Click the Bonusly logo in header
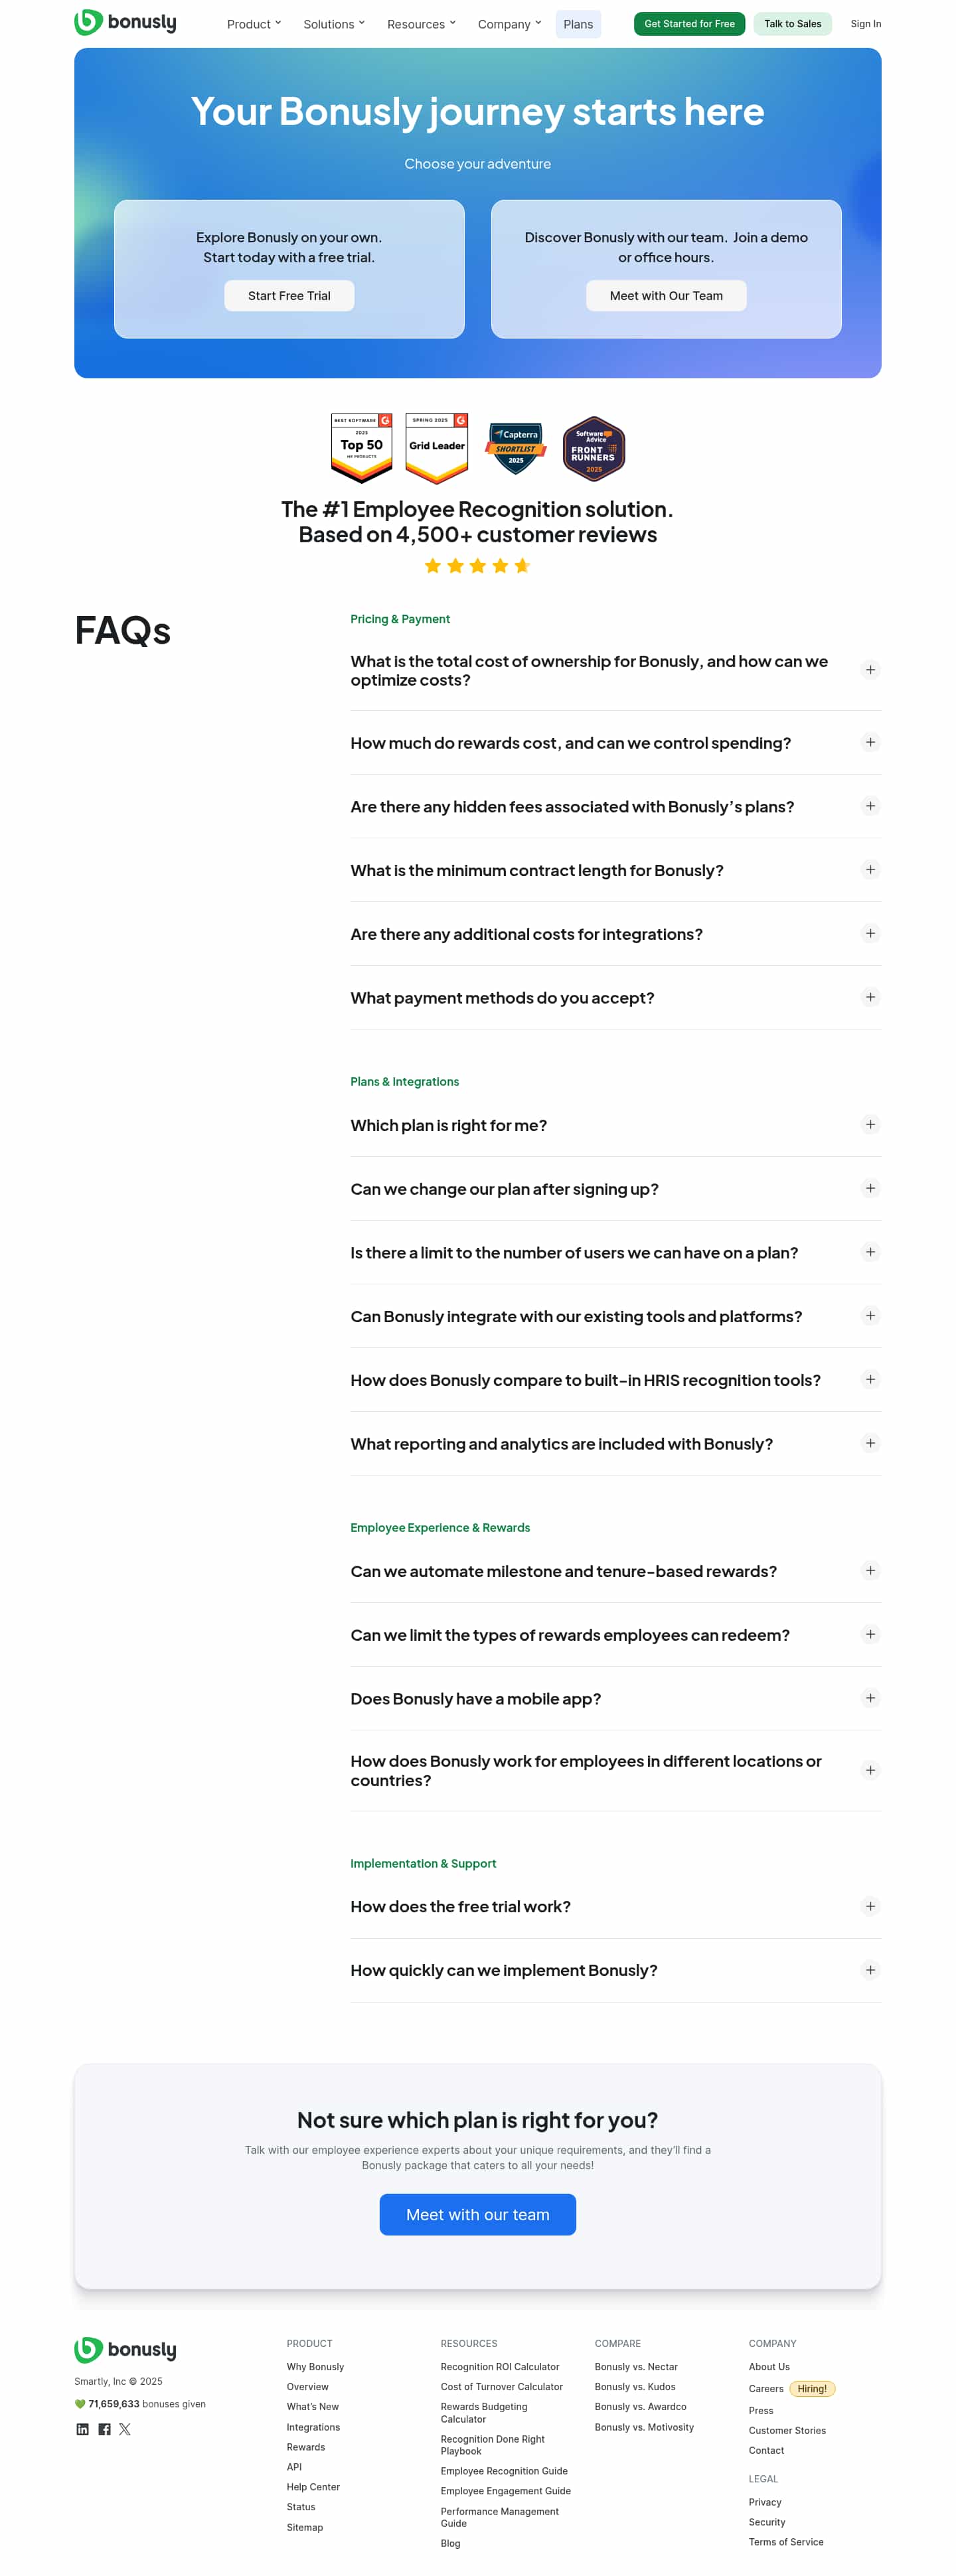956x2576 pixels. tap(125, 22)
